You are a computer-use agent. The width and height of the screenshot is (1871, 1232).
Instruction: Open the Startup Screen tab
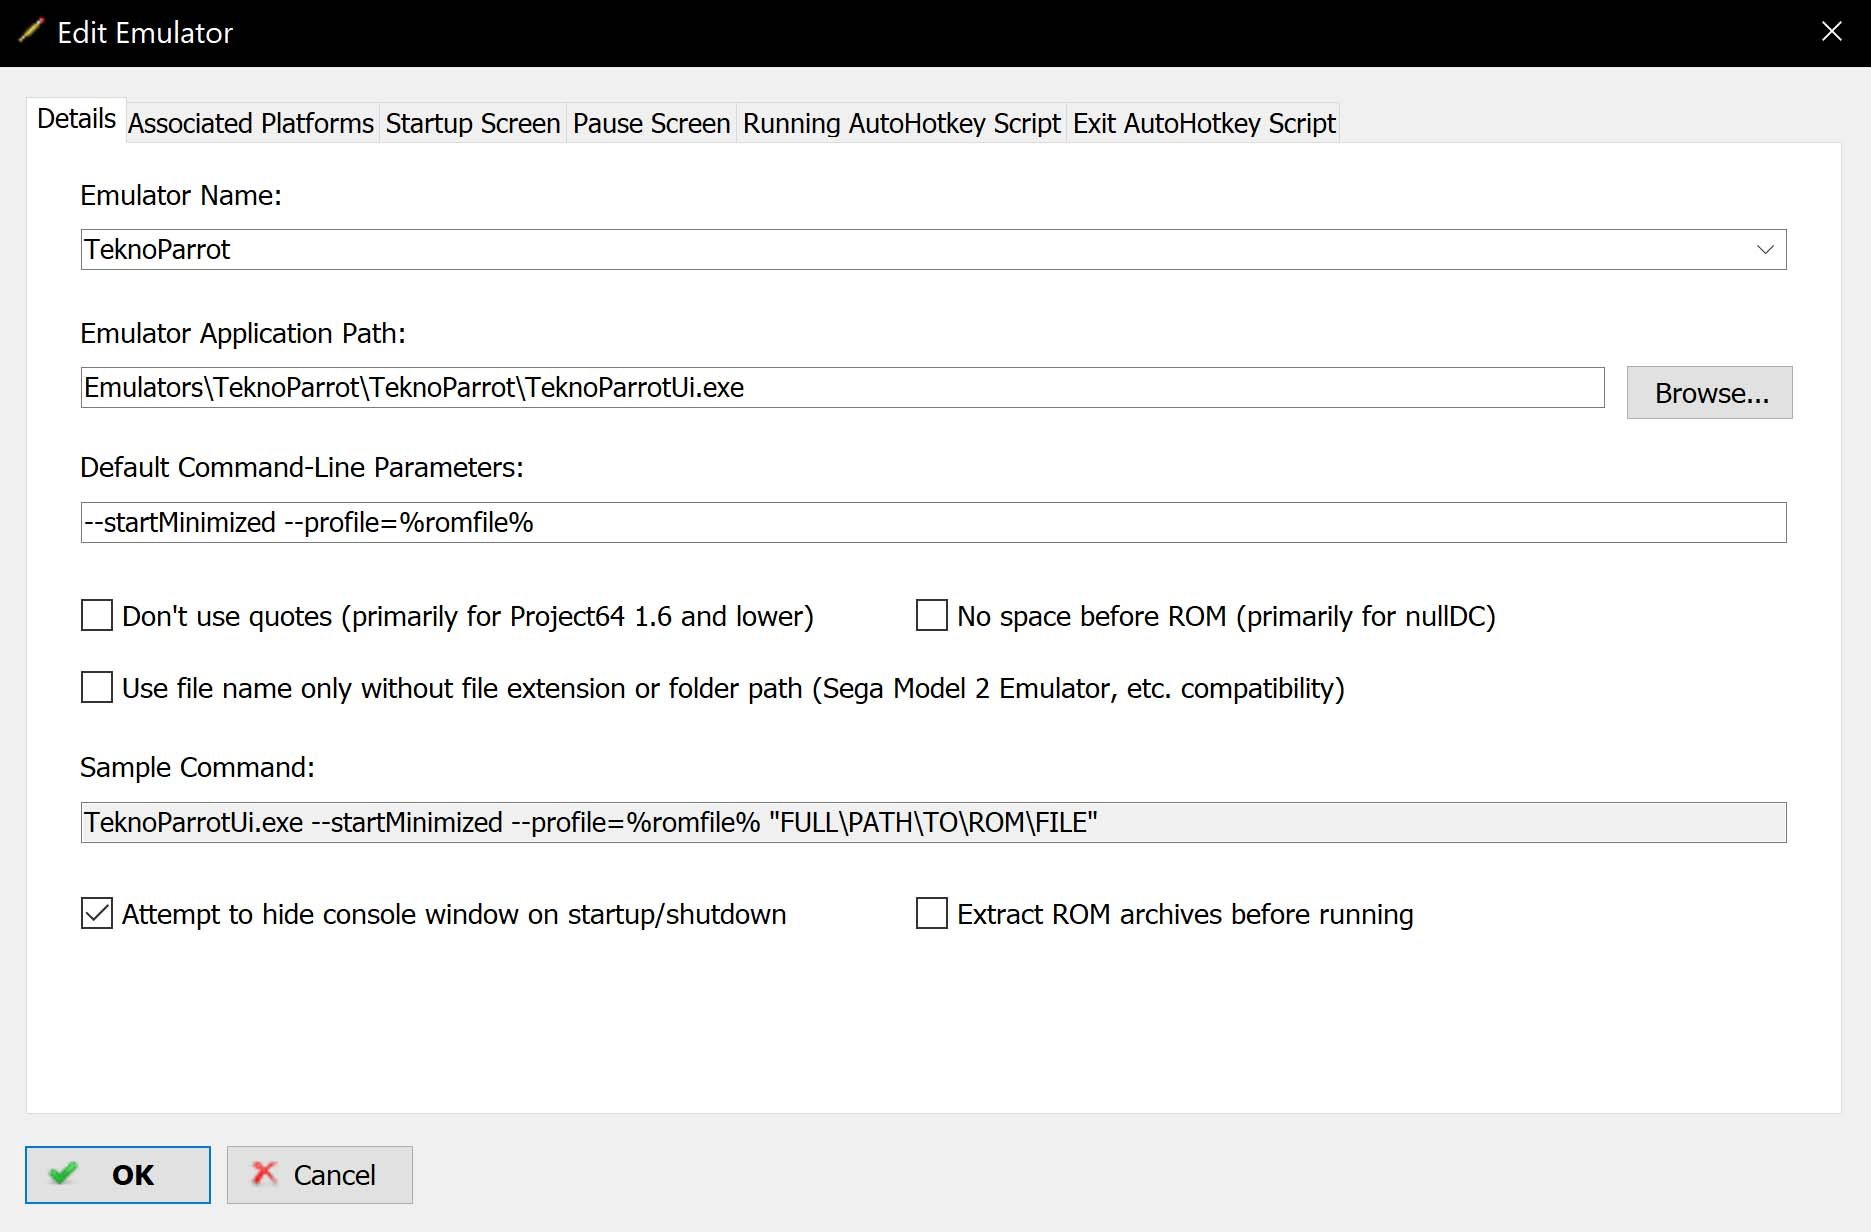coord(473,123)
